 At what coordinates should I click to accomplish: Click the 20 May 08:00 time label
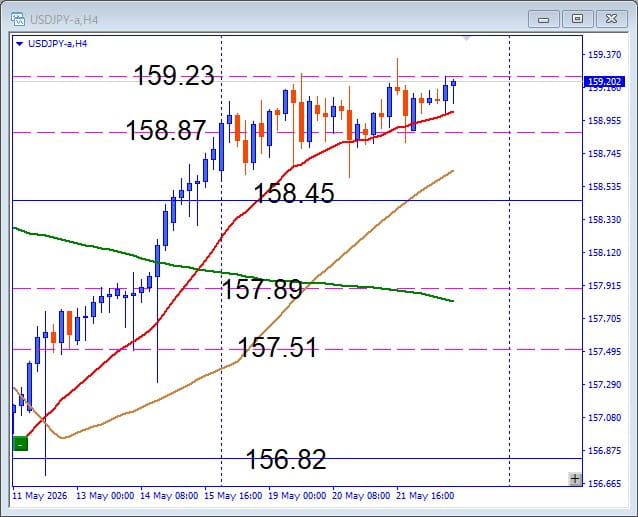tap(361, 496)
